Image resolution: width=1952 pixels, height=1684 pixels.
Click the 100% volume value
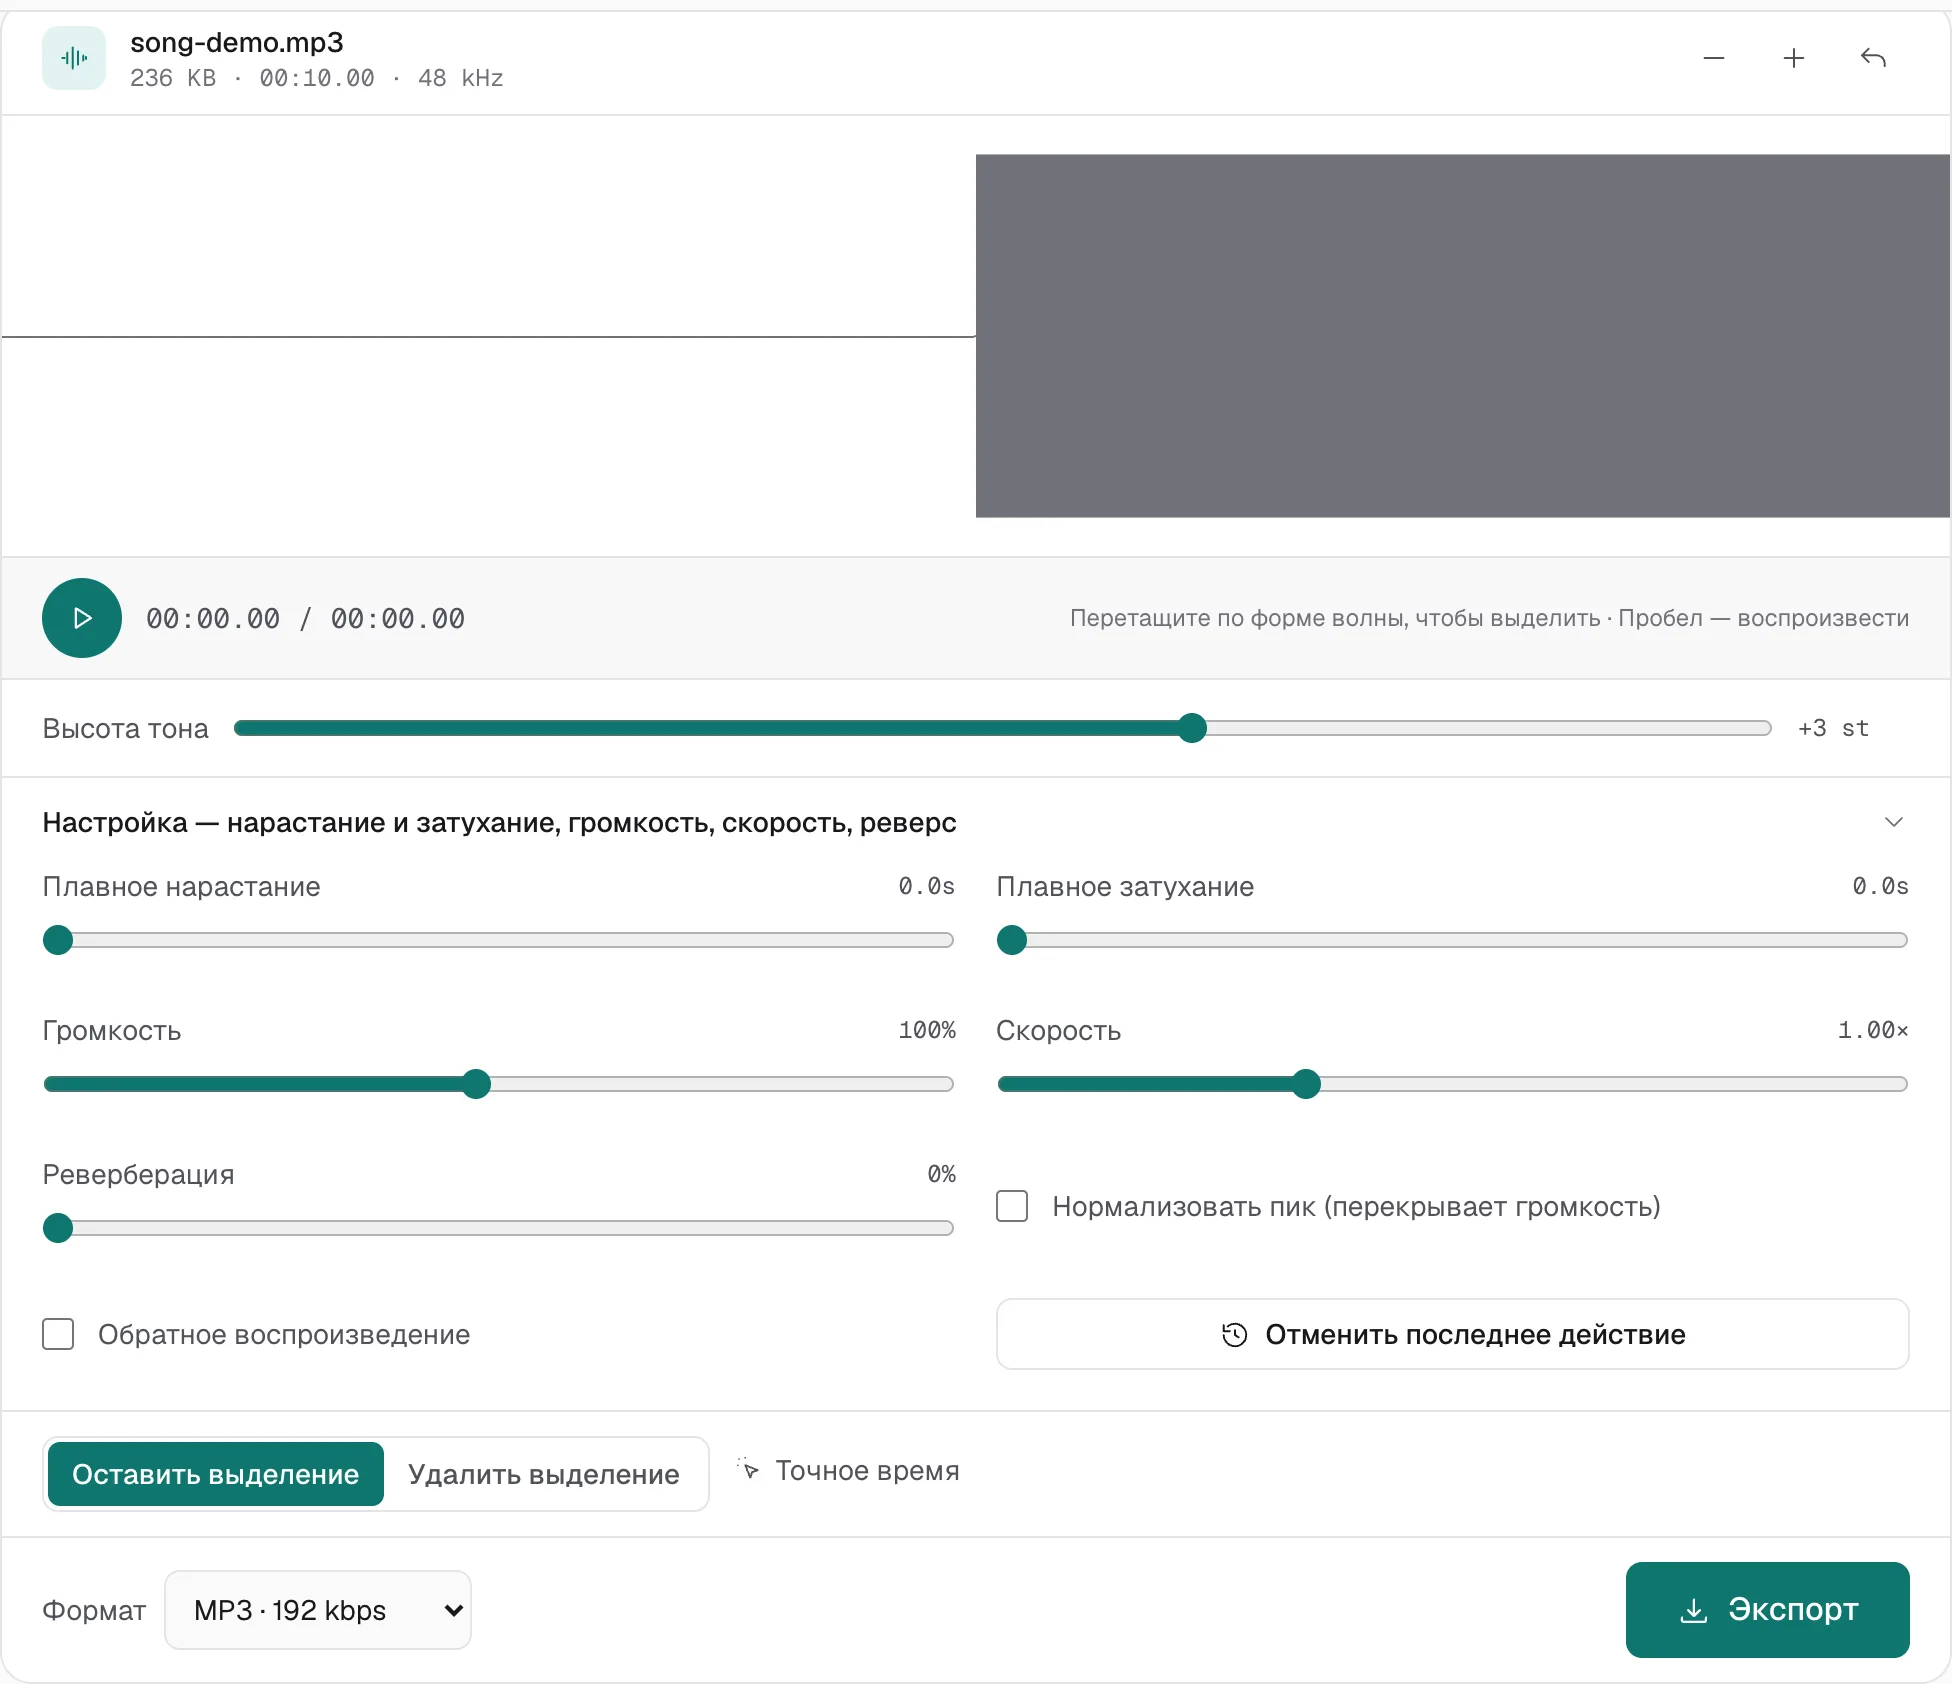[927, 1030]
